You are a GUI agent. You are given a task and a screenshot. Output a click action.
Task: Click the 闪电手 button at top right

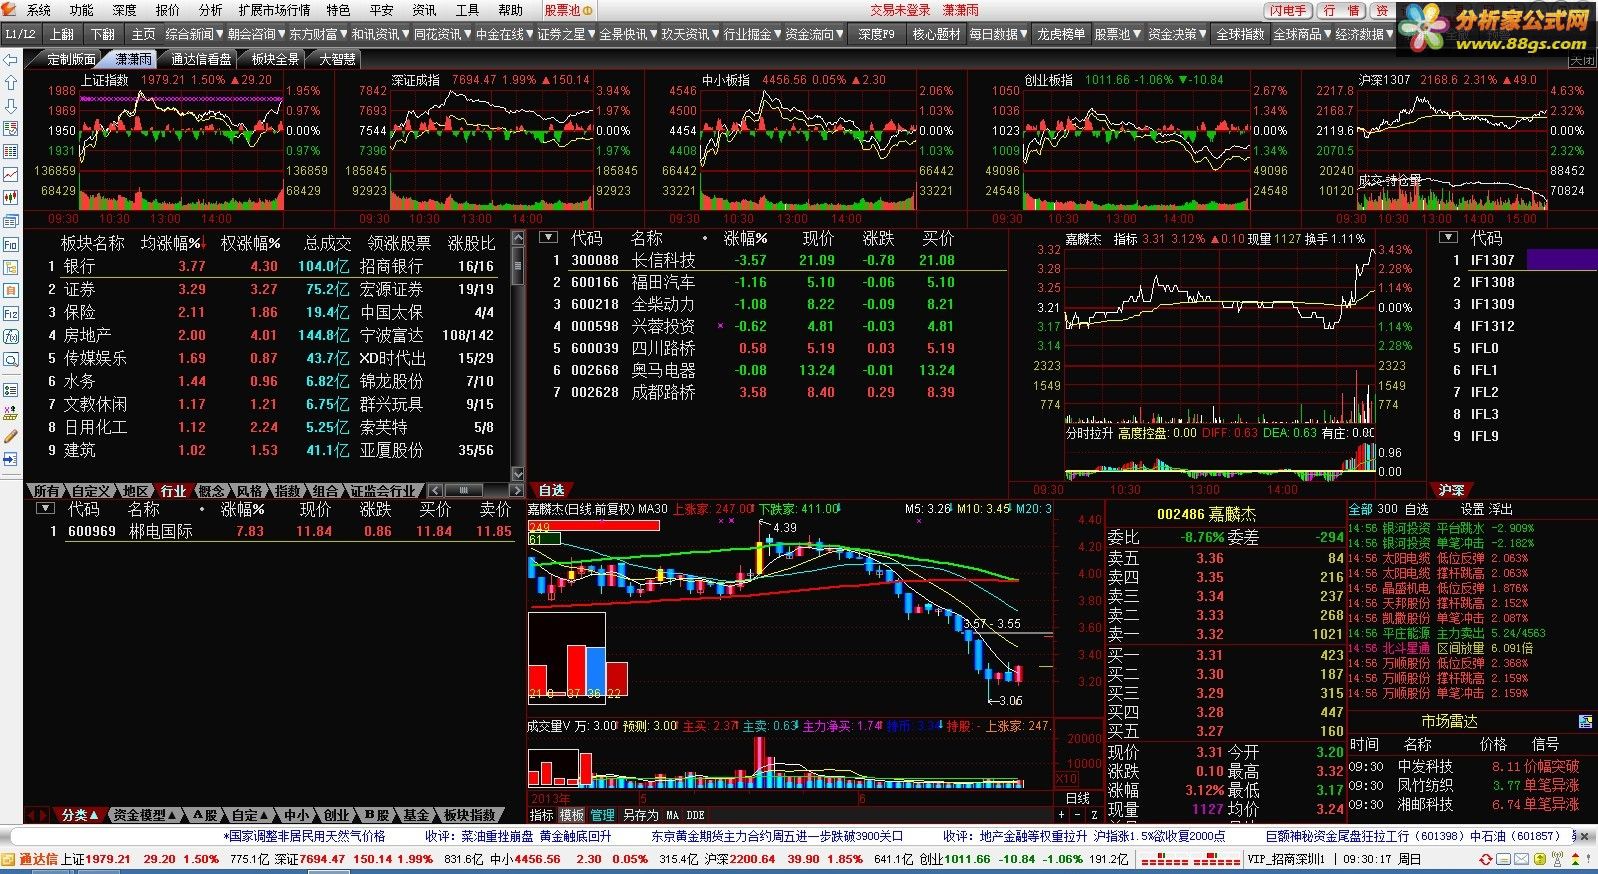coord(1288,10)
